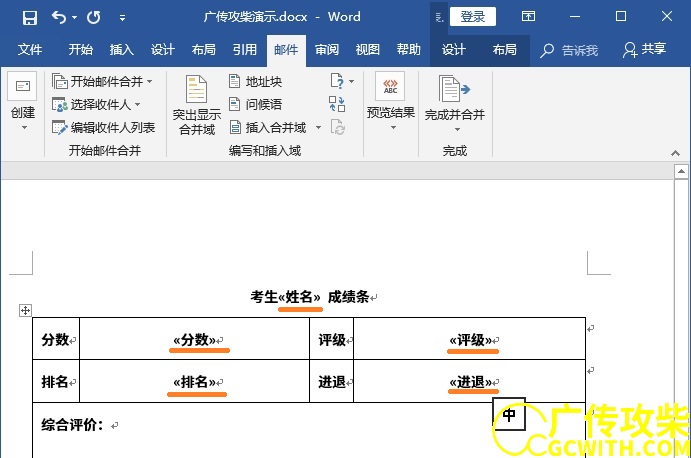This screenshot has height=458, width=691.
Task: Click the Update Labels icon
Action: click(x=338, y=128)
